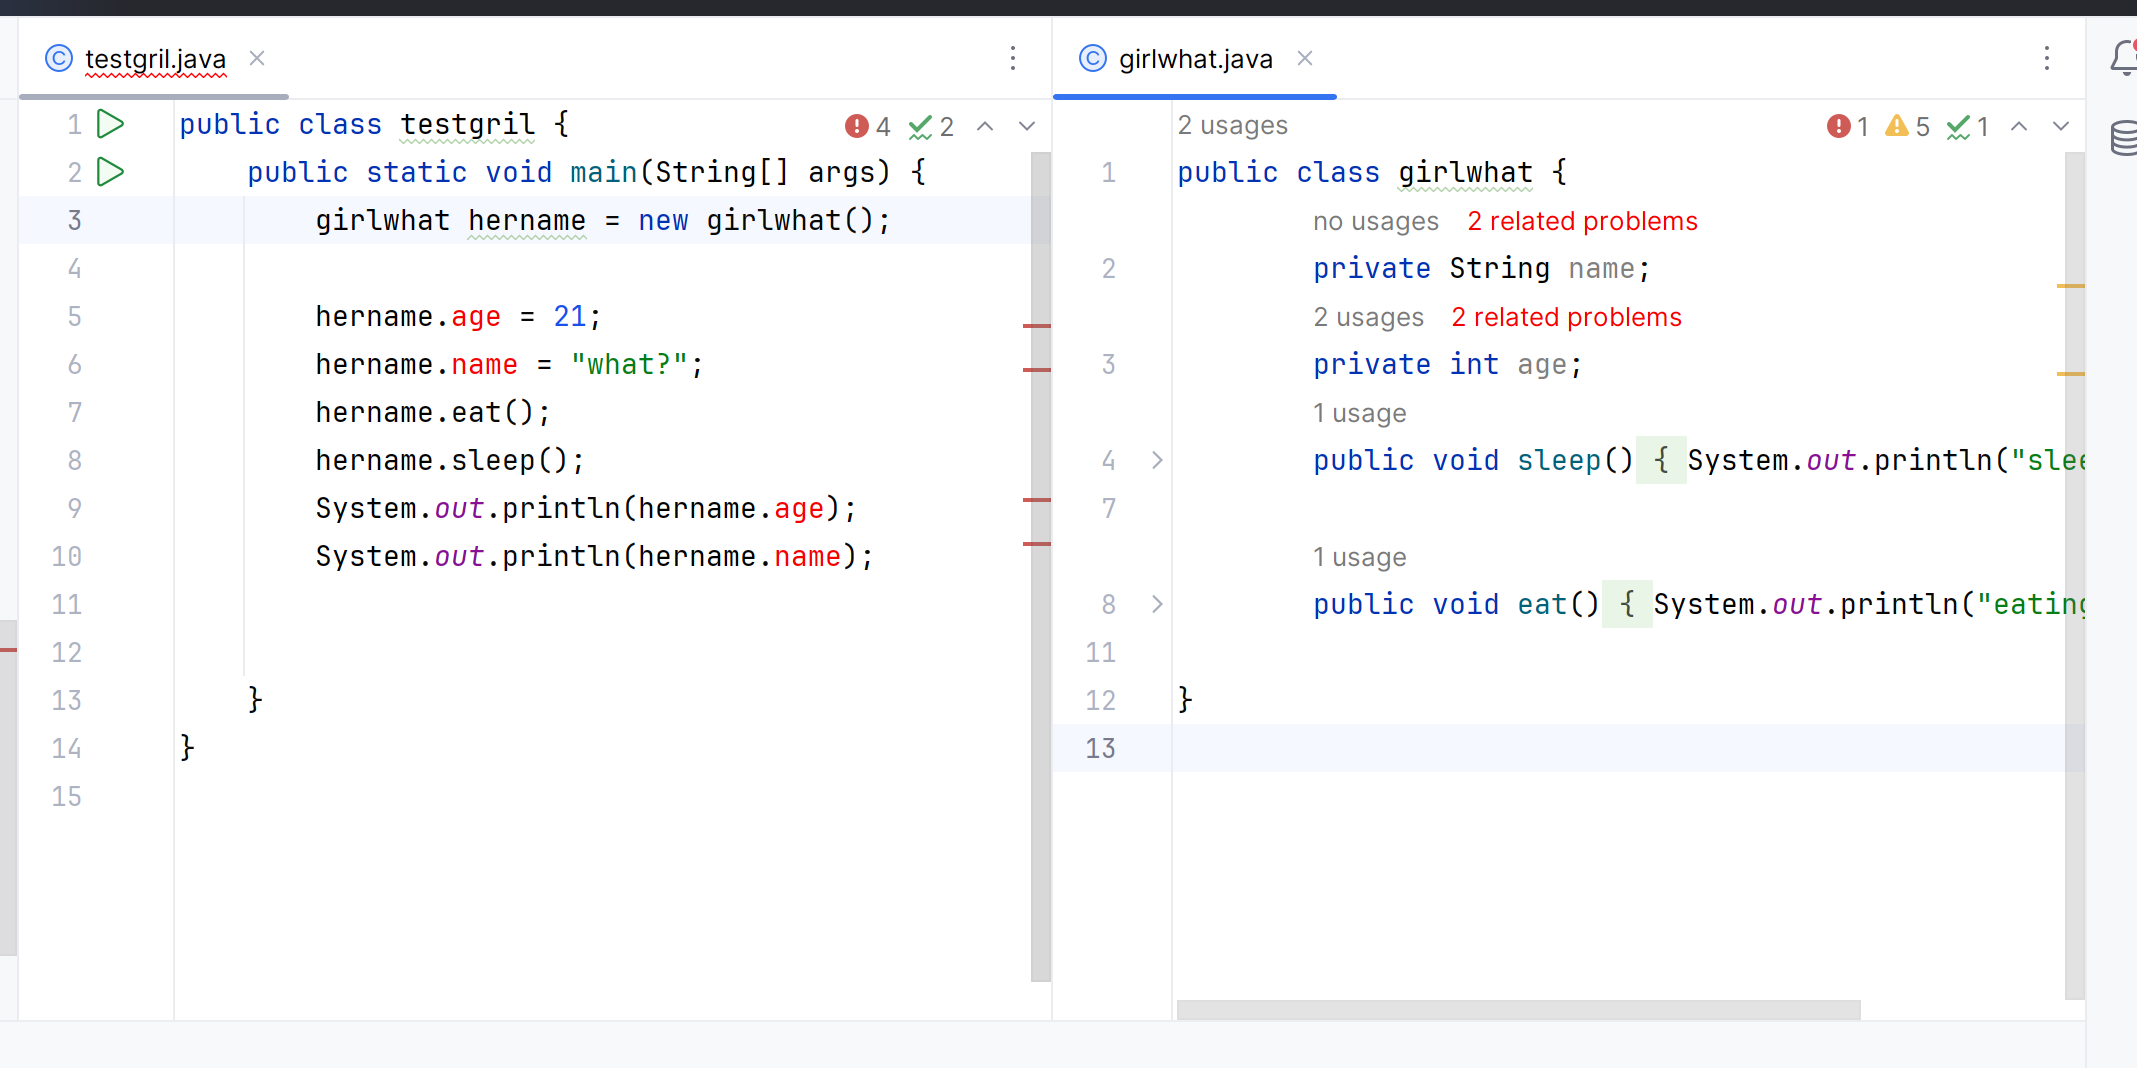
Task: Open the database tool window icon
Action: pos(2124,138)
